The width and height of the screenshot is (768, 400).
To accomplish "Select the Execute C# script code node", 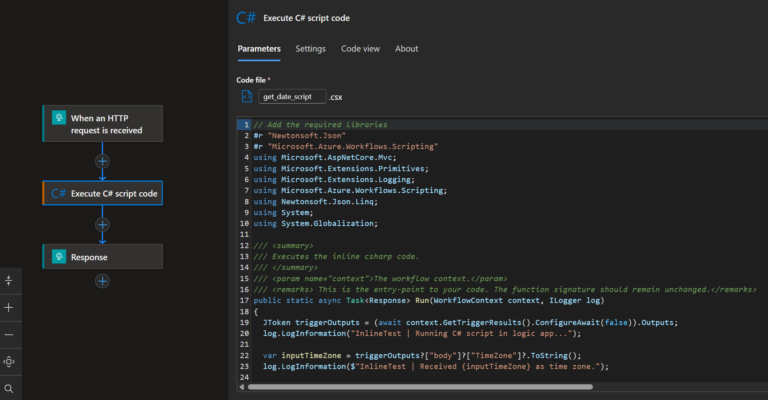I will (x=102, y=193).
